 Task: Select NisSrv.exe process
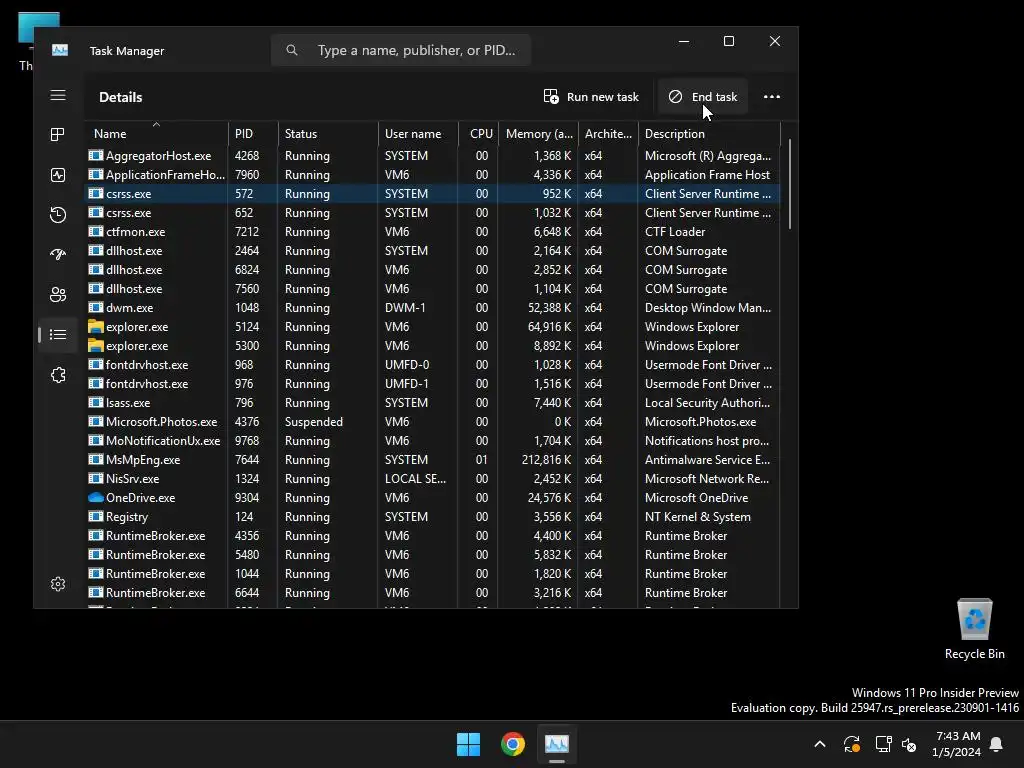click(433, 479)
